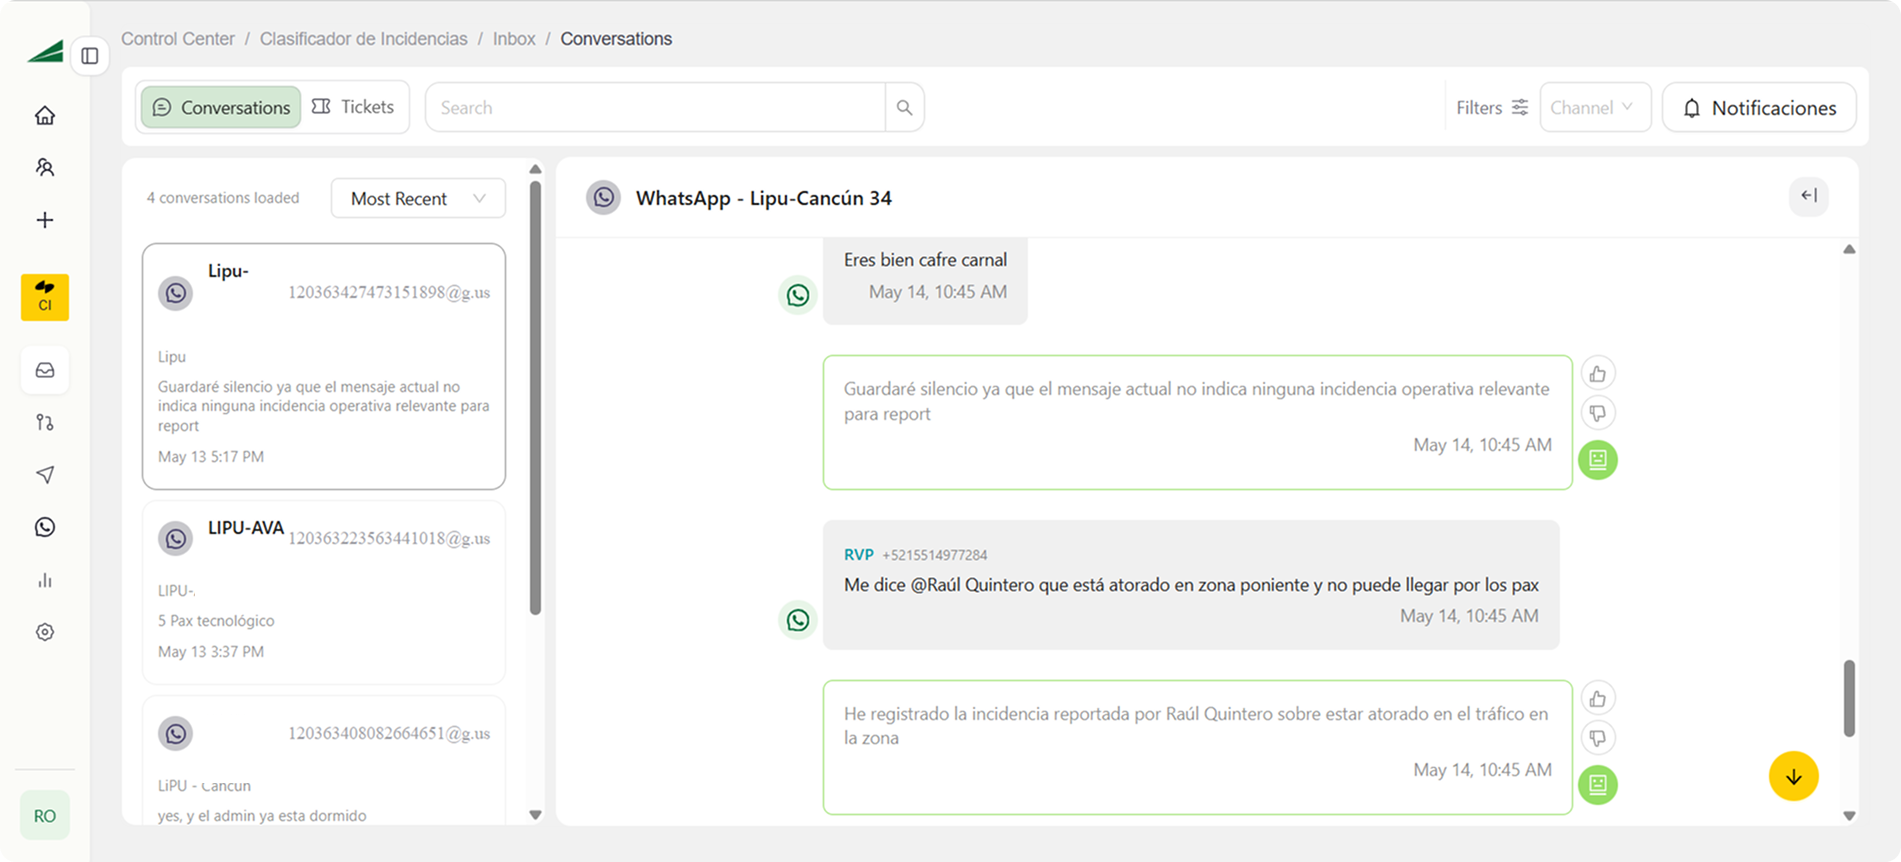1901x862 pixels.
Task: Click the chat panel scroll-down arrow
Action: pos(1849,816)
